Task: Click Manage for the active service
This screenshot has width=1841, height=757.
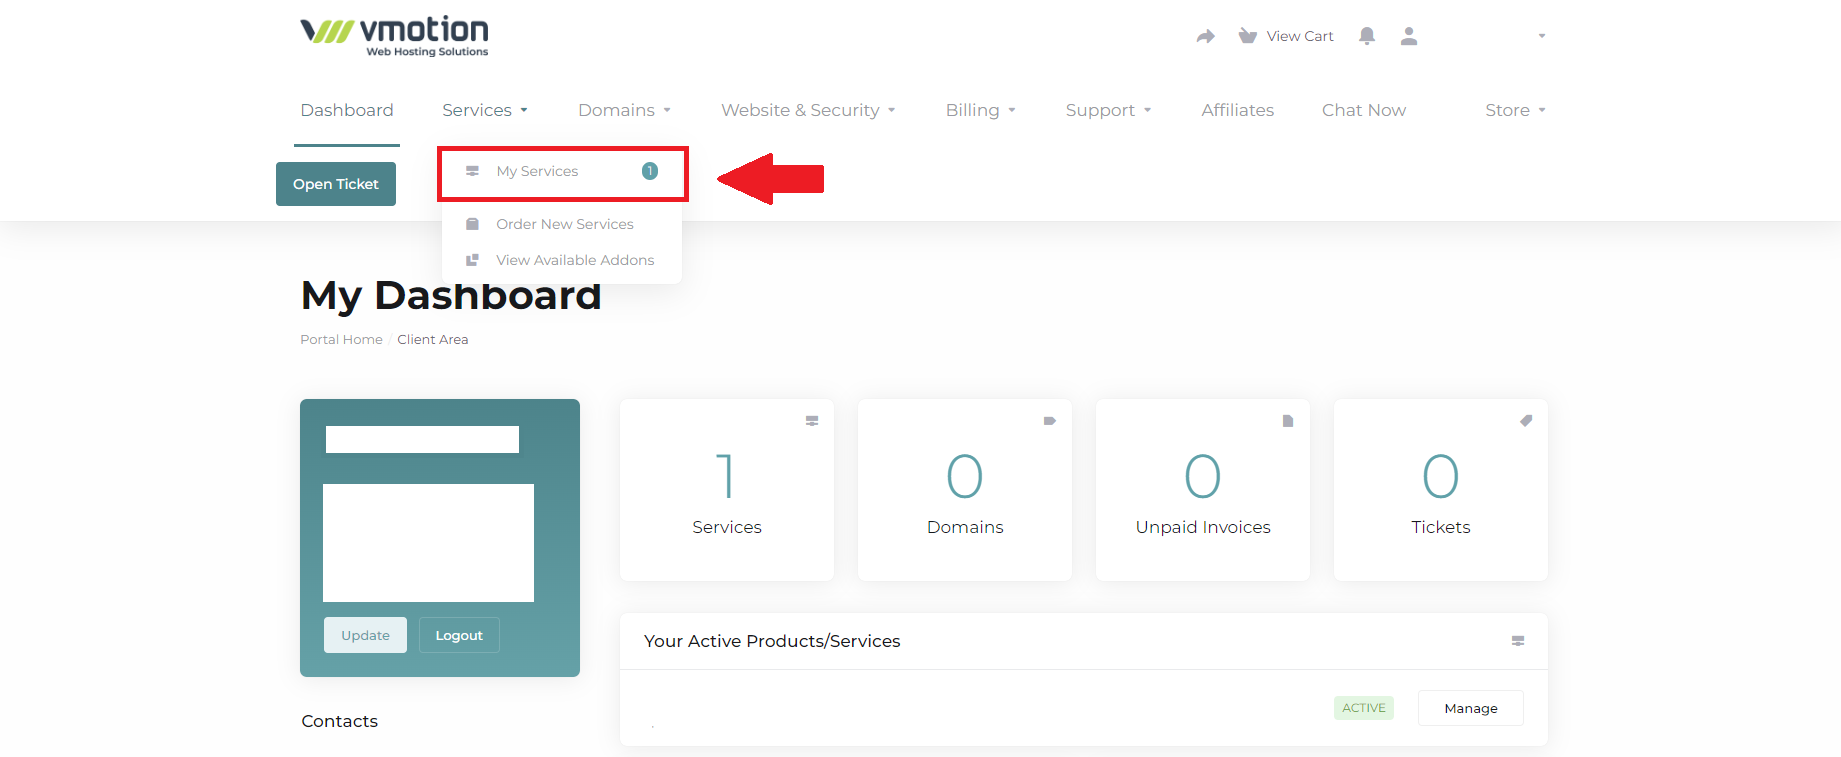Action: point(1471,708)
